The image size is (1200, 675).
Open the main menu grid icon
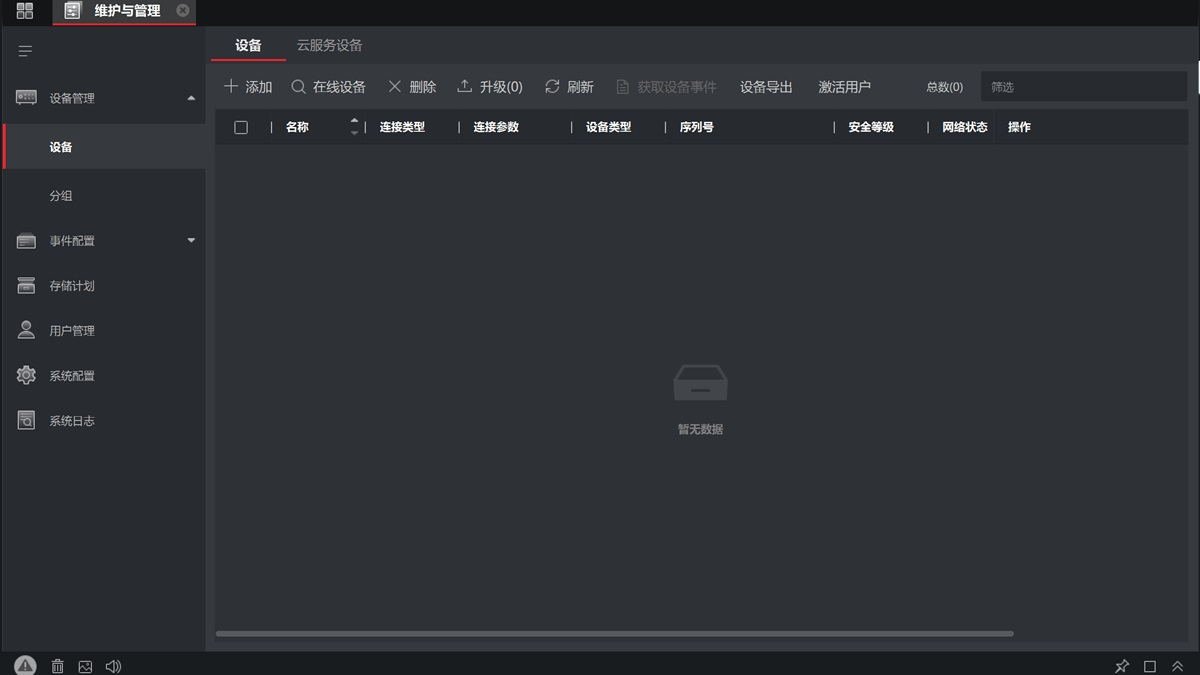point(25,11)
